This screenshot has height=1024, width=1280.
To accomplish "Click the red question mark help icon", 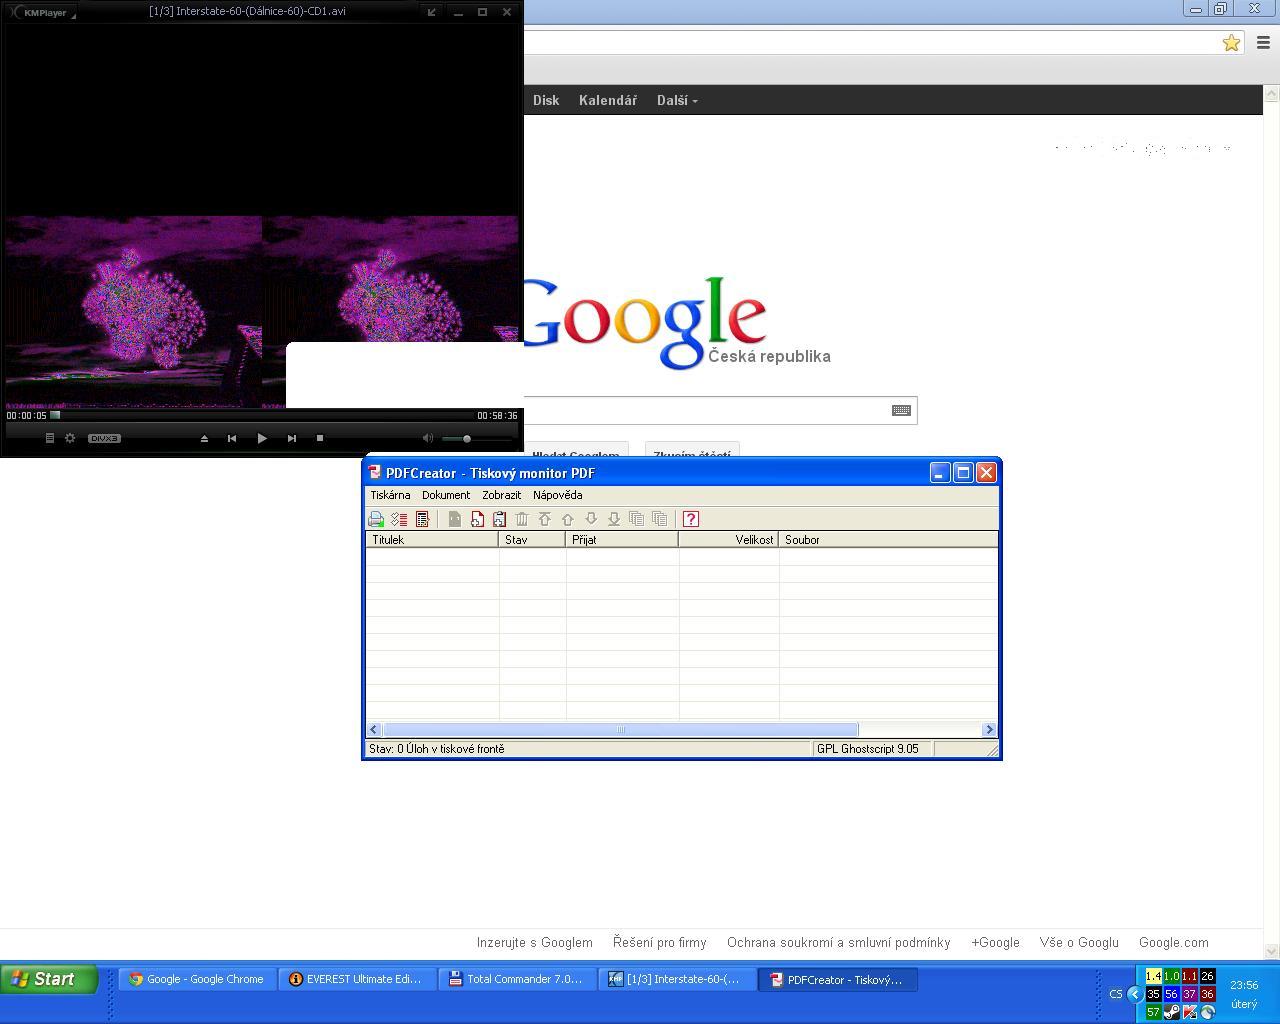I will pyautogui.click(x=691, y=519).
